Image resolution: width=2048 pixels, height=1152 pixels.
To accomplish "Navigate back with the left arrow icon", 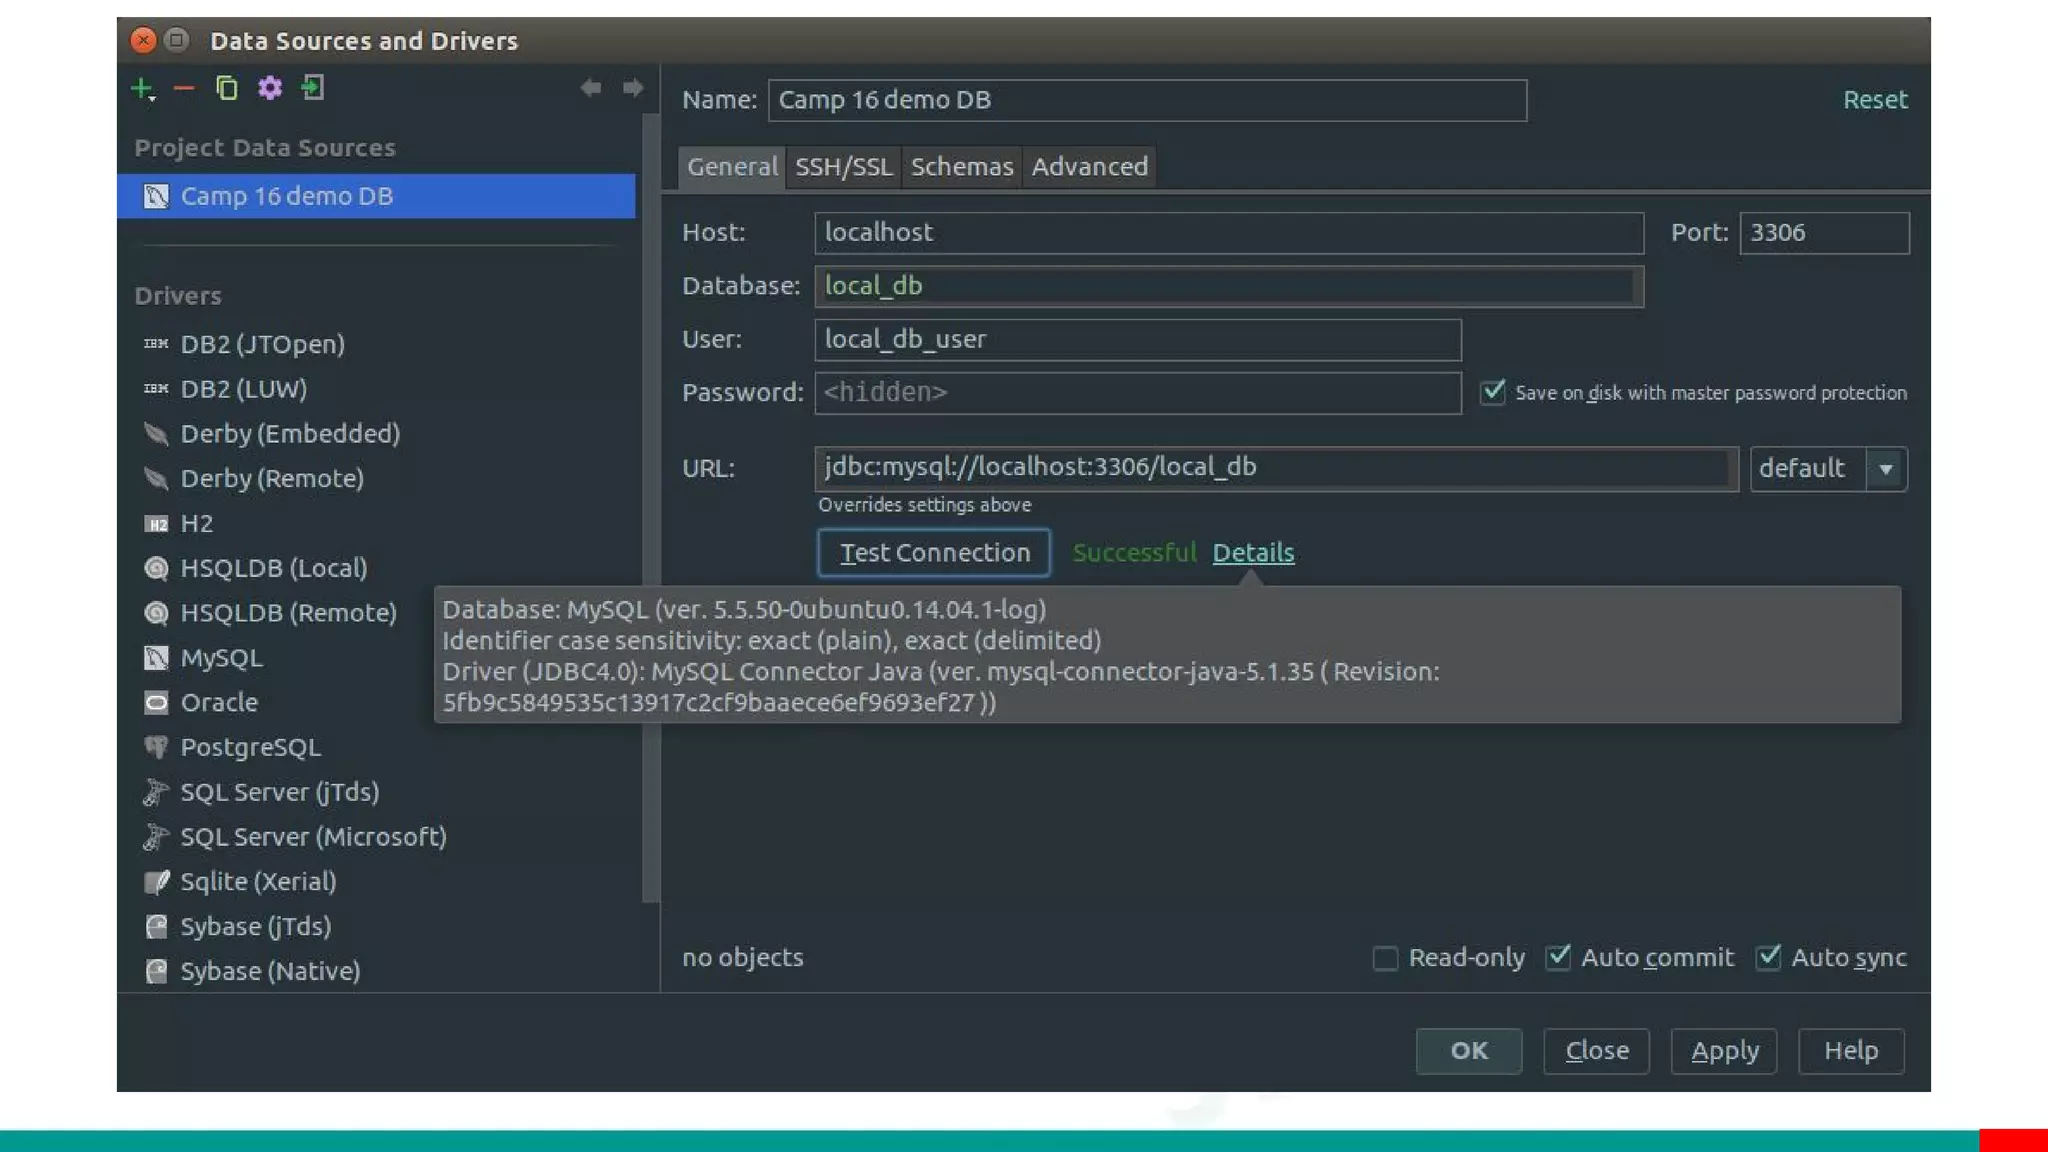I will 591,88.
